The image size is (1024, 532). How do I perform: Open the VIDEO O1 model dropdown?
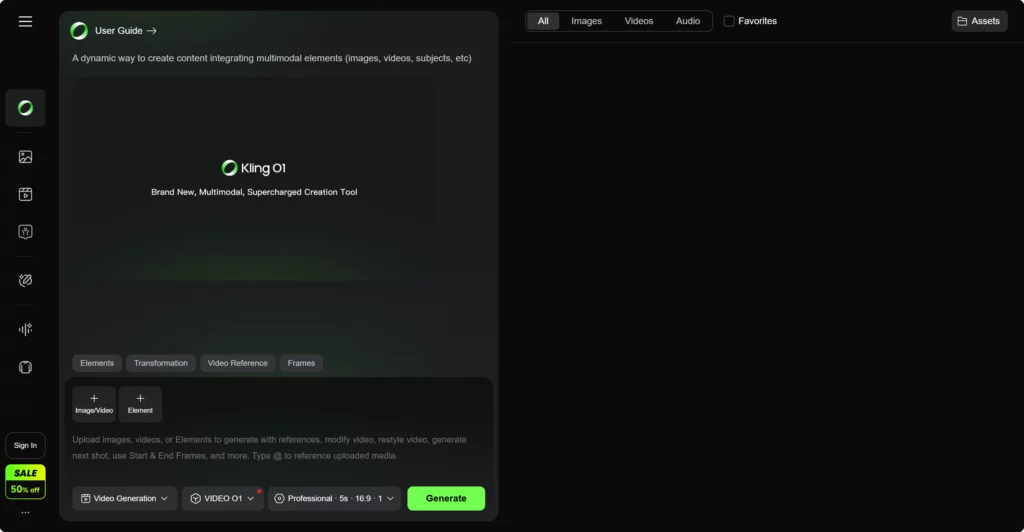click(223, 498)
